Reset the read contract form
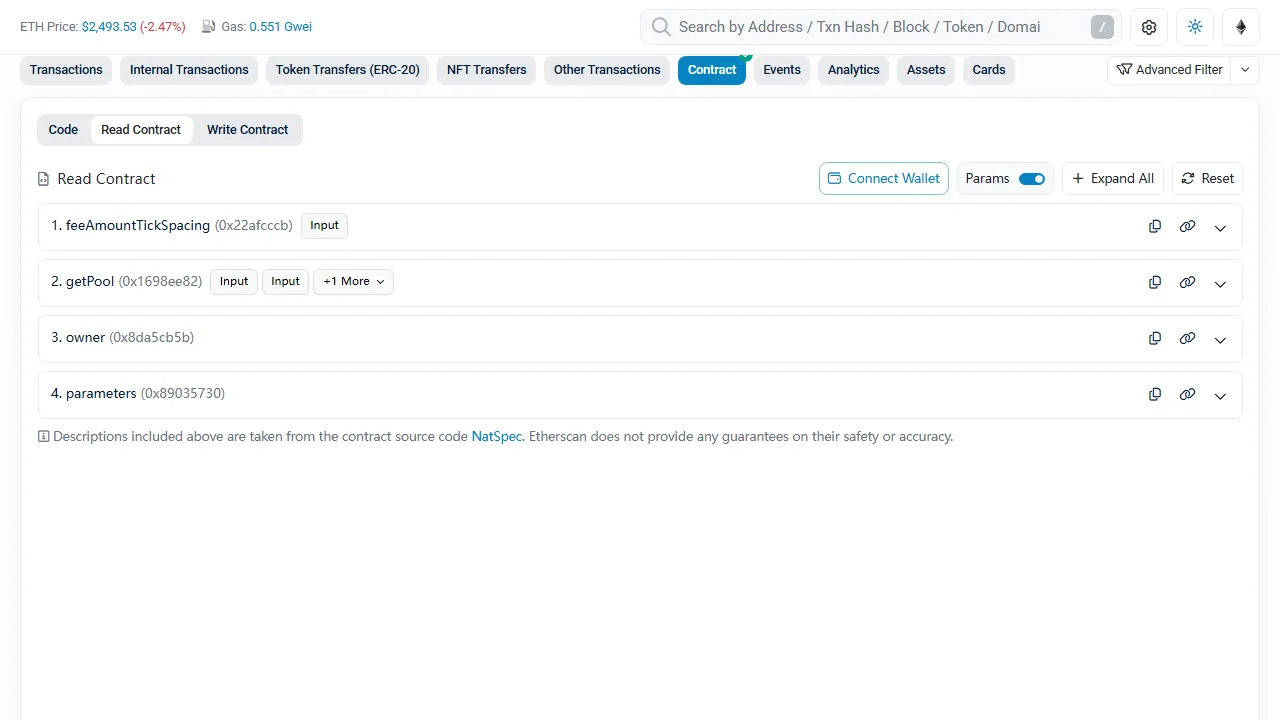The image size is (1280, 720). tap(1207, 179)
